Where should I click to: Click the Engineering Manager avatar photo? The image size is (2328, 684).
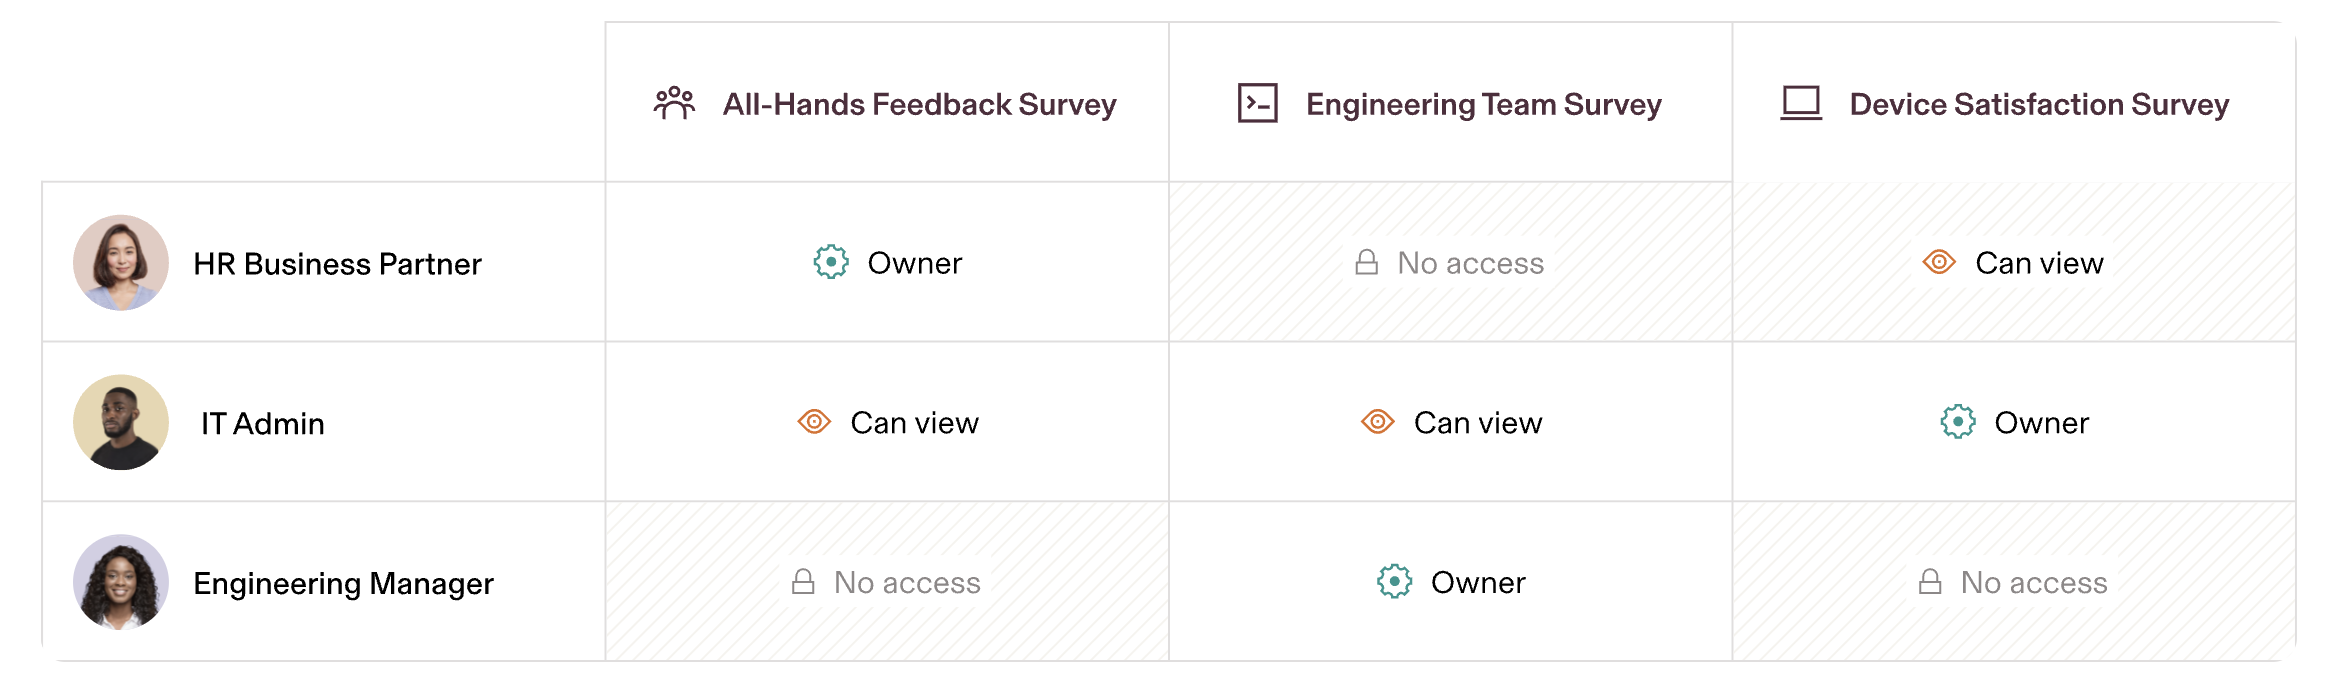(121, 582)
